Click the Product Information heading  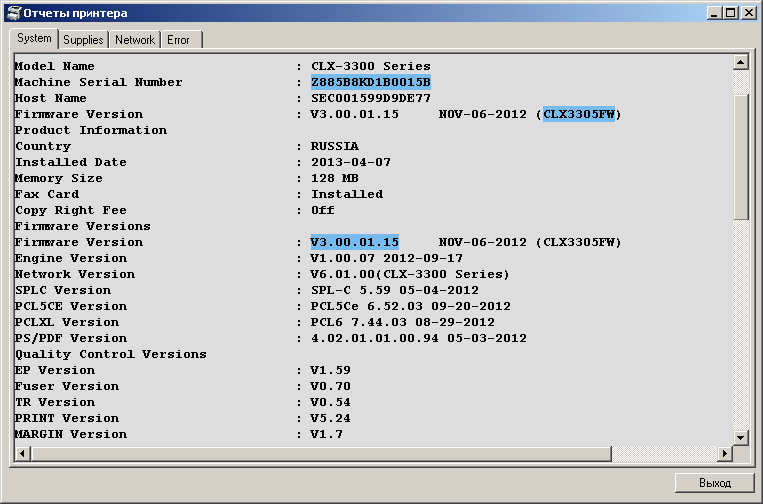coord(91,130)
